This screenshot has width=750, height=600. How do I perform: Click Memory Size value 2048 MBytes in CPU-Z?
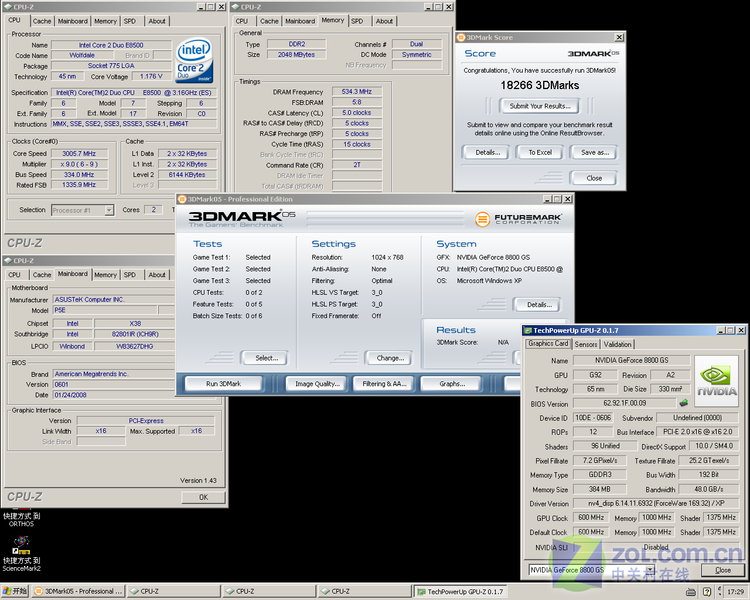tap(296, 55)
